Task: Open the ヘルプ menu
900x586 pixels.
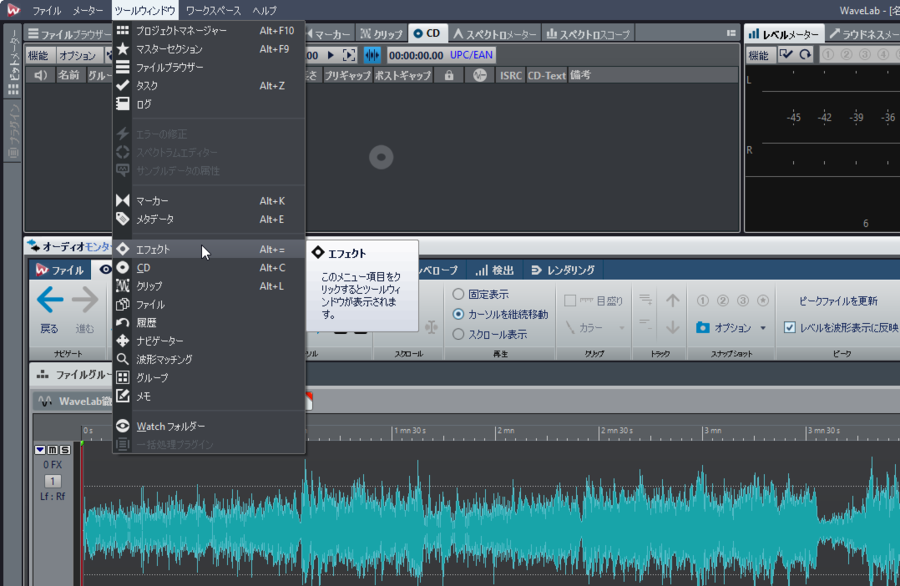Action: [265, 10]
